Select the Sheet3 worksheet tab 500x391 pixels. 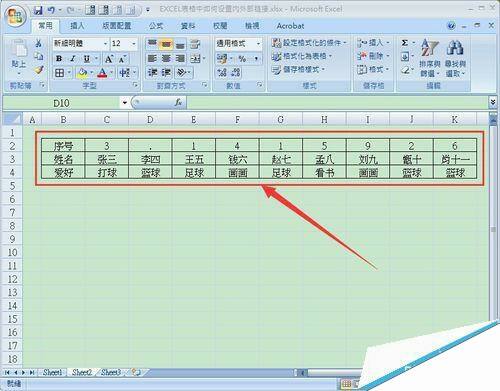[111, 372]
